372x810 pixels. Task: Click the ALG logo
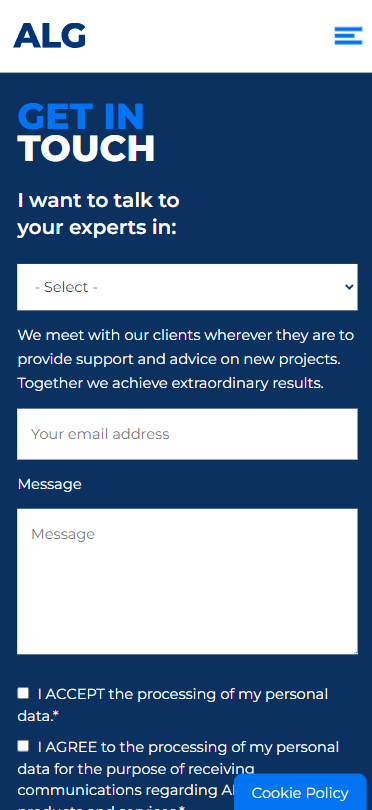(x=50, y=36)
